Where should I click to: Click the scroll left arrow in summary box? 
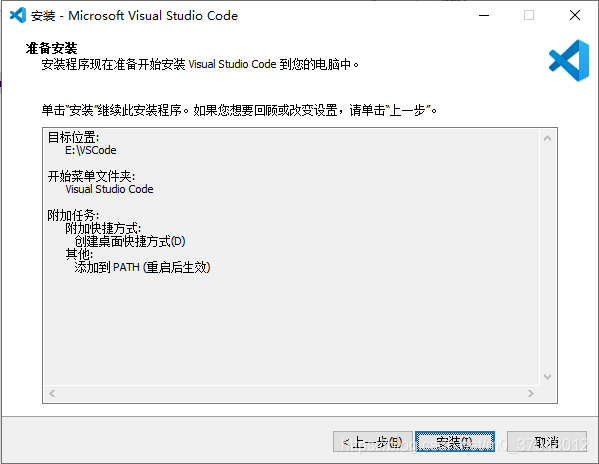[x=52, y=393]
